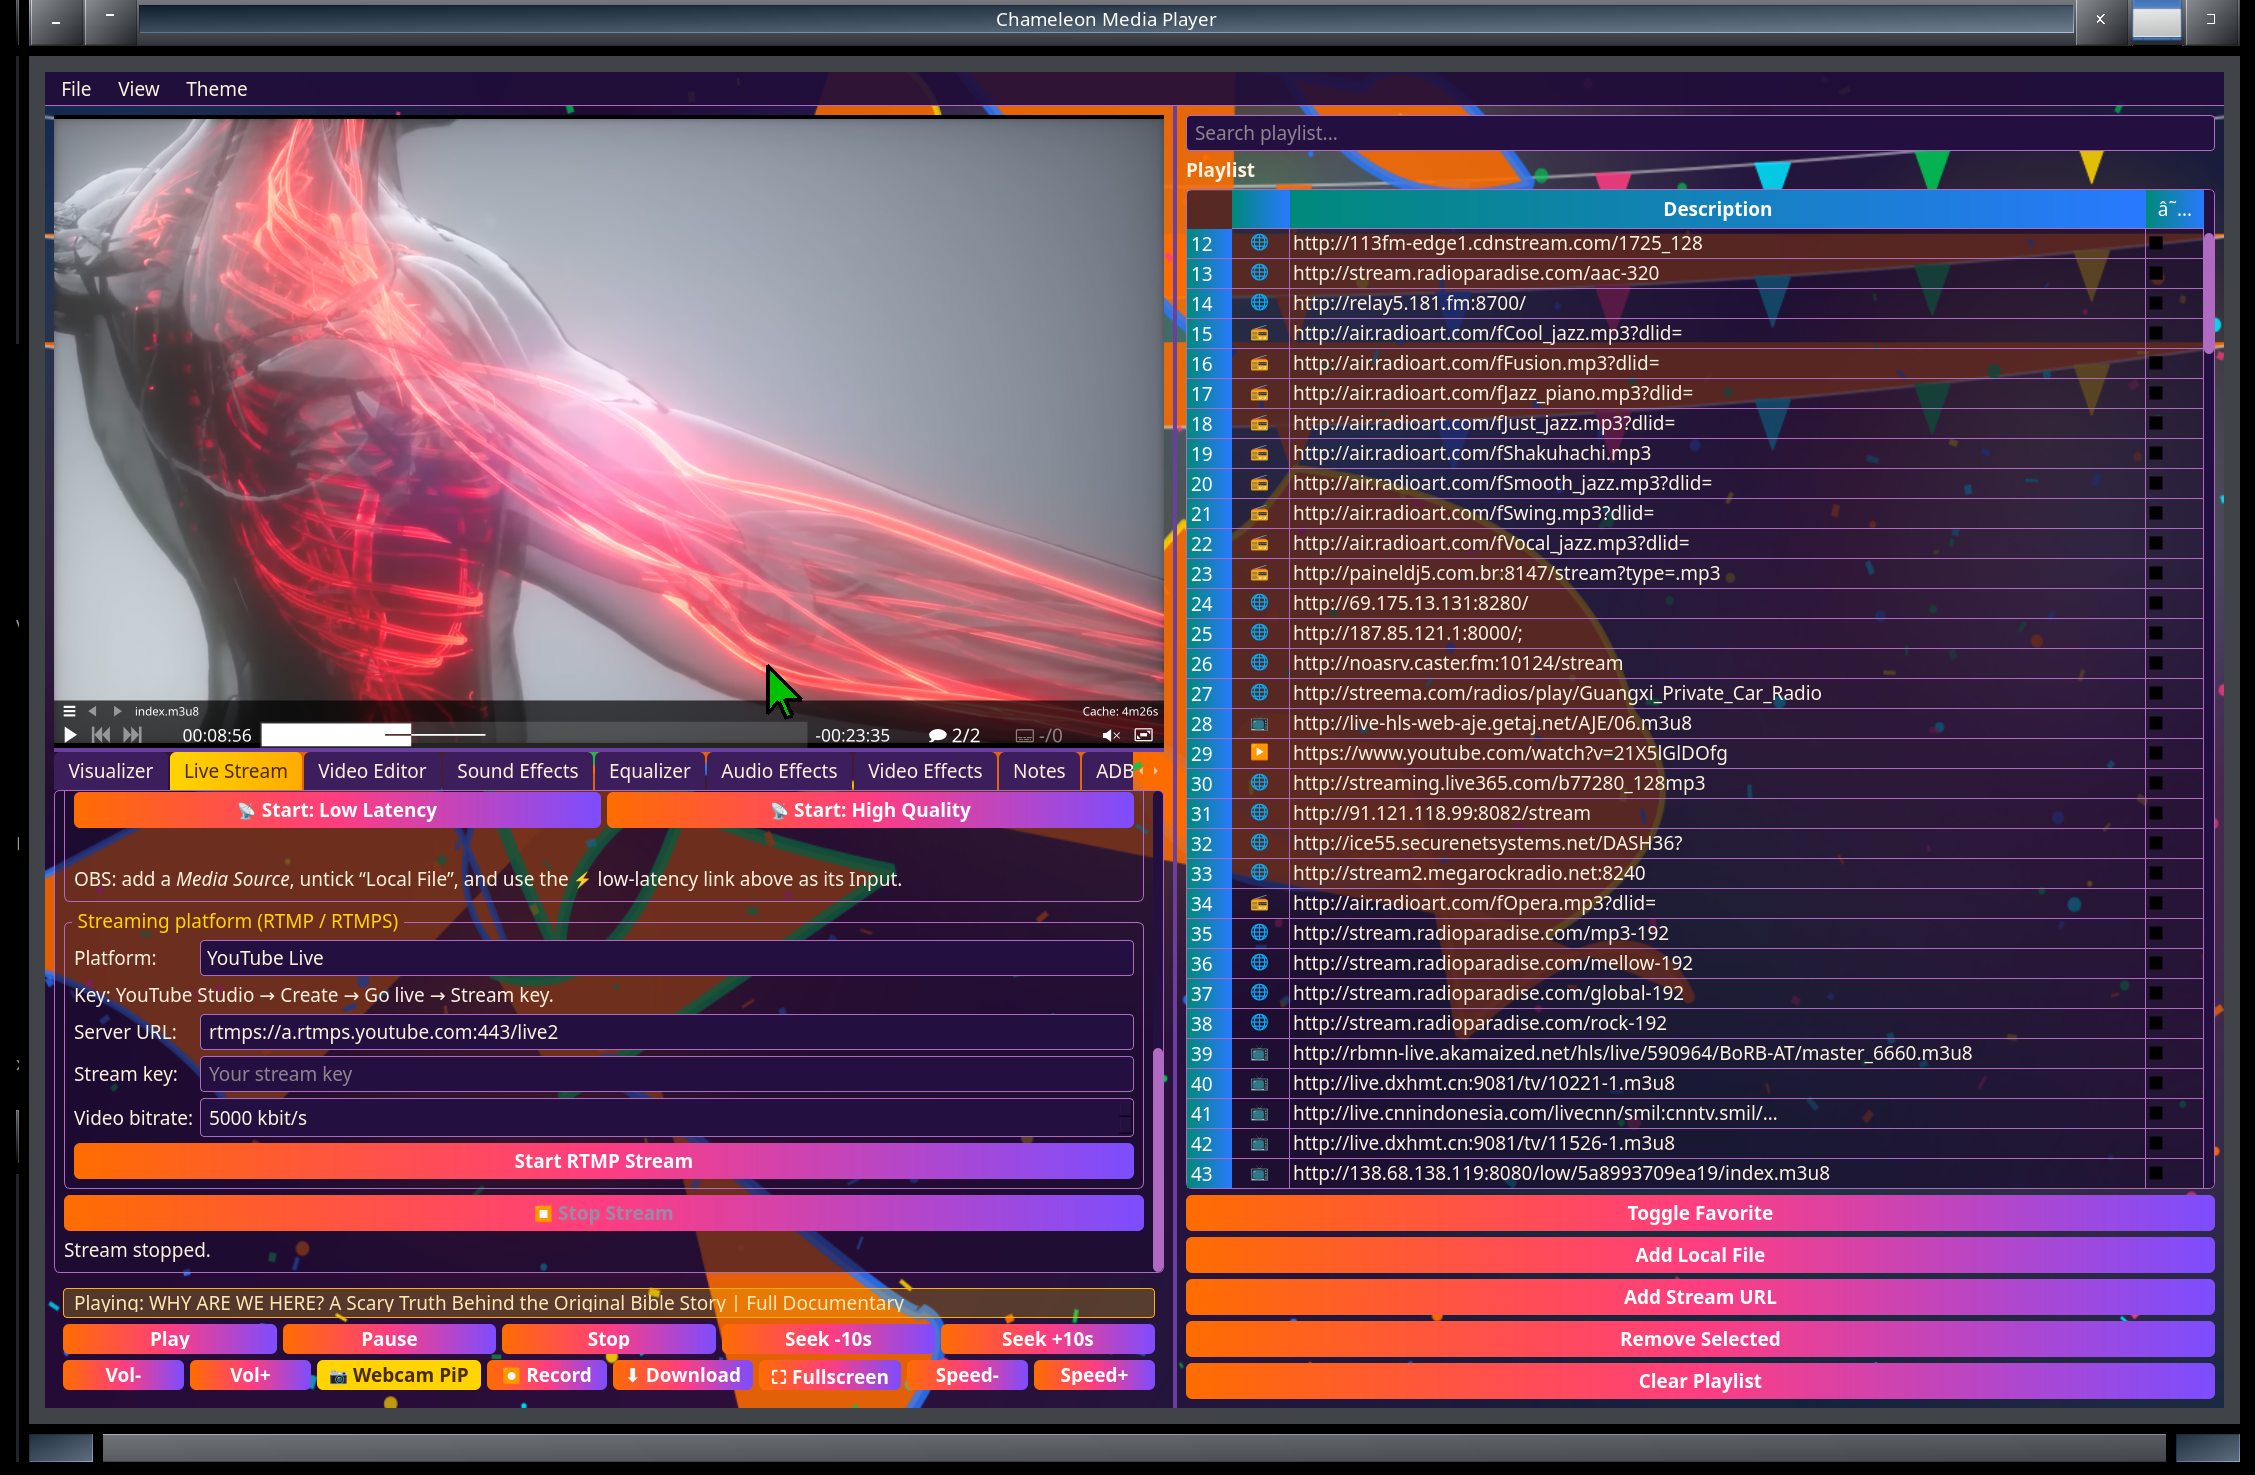This screenshot has height=1475, width=2255.
Task: Click the radio icon on playlist row 15
Action: coord(1259,333)
